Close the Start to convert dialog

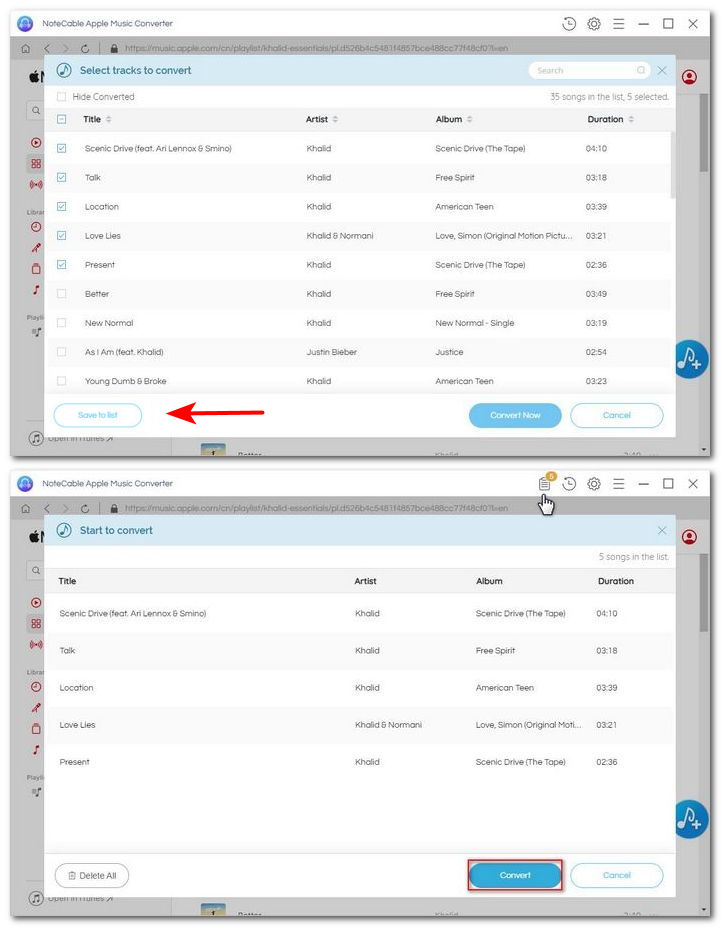pos(662,530)
